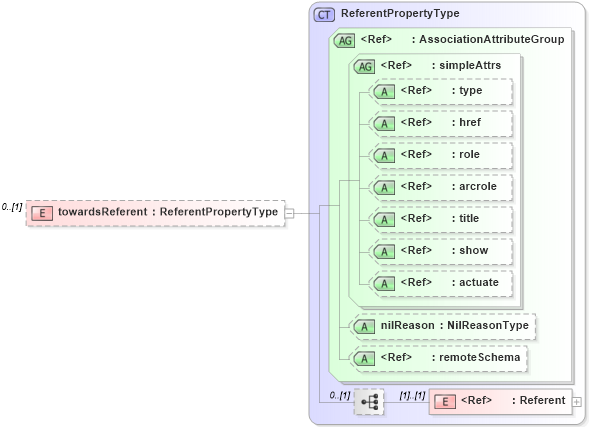Expand the Referent element node

pos(577,402)
